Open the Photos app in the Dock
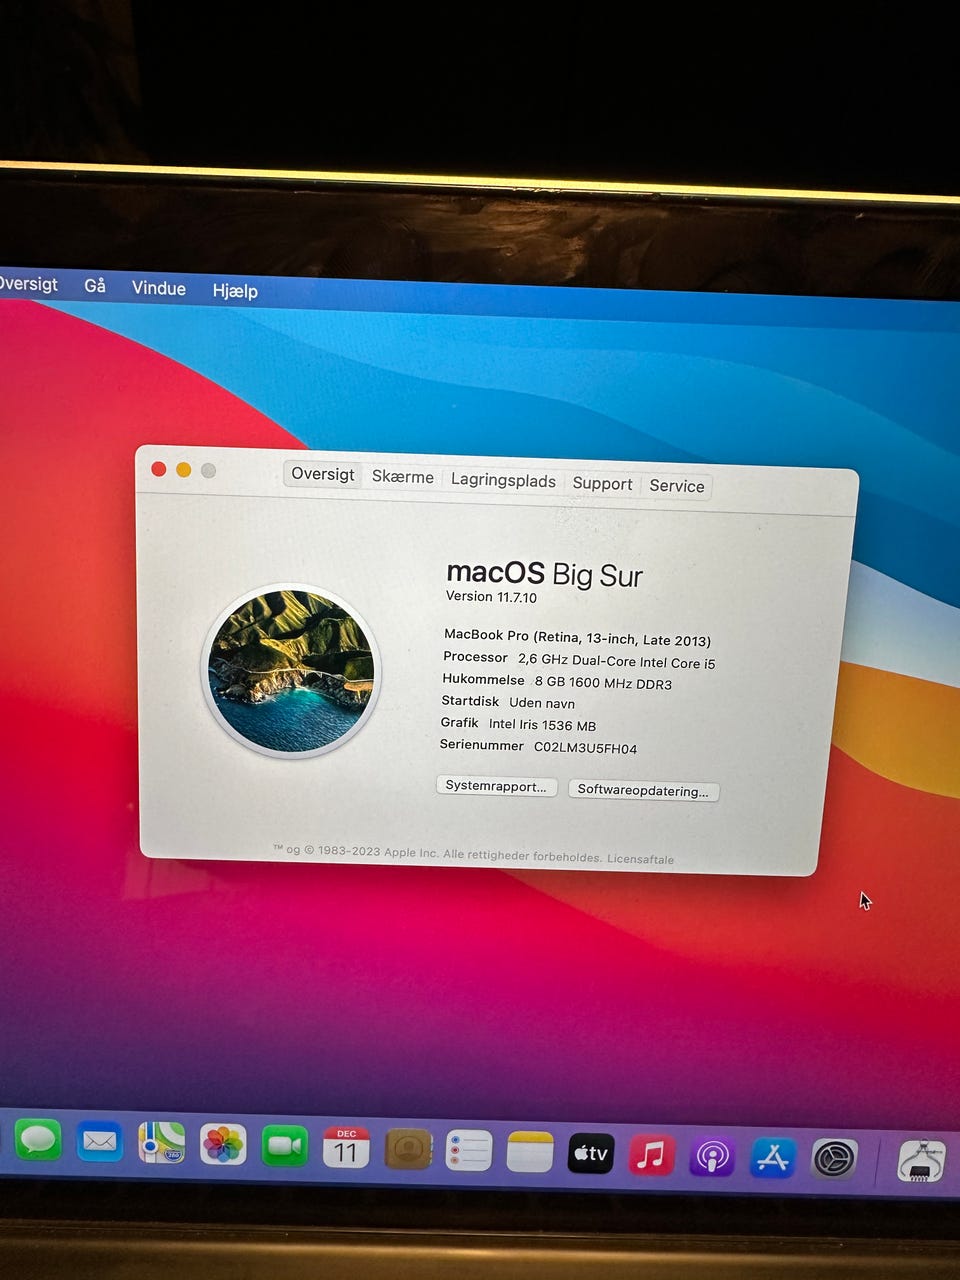This screenshot has width=960, height=1280. [x=223, y=1145]
